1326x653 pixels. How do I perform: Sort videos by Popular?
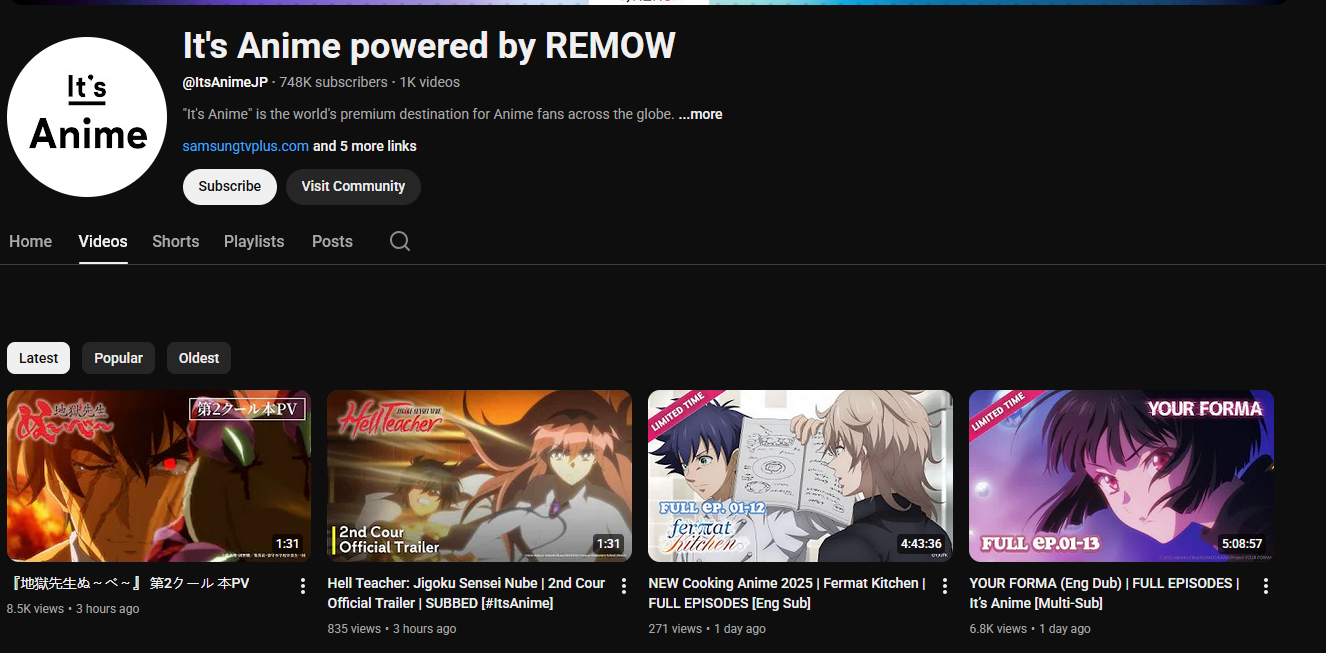pyautogui.click(x=119, y=358)
